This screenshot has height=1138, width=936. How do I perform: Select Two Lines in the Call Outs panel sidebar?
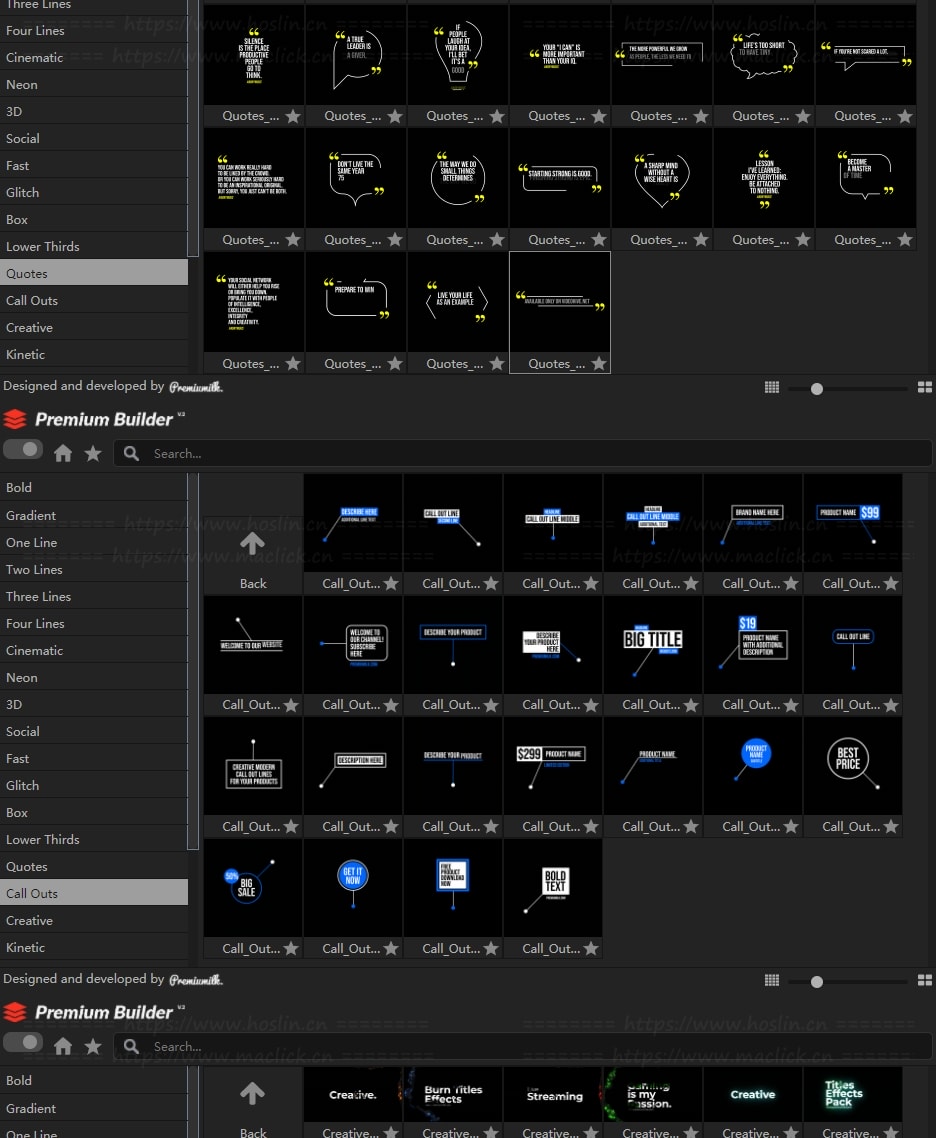tap(94, 570)
